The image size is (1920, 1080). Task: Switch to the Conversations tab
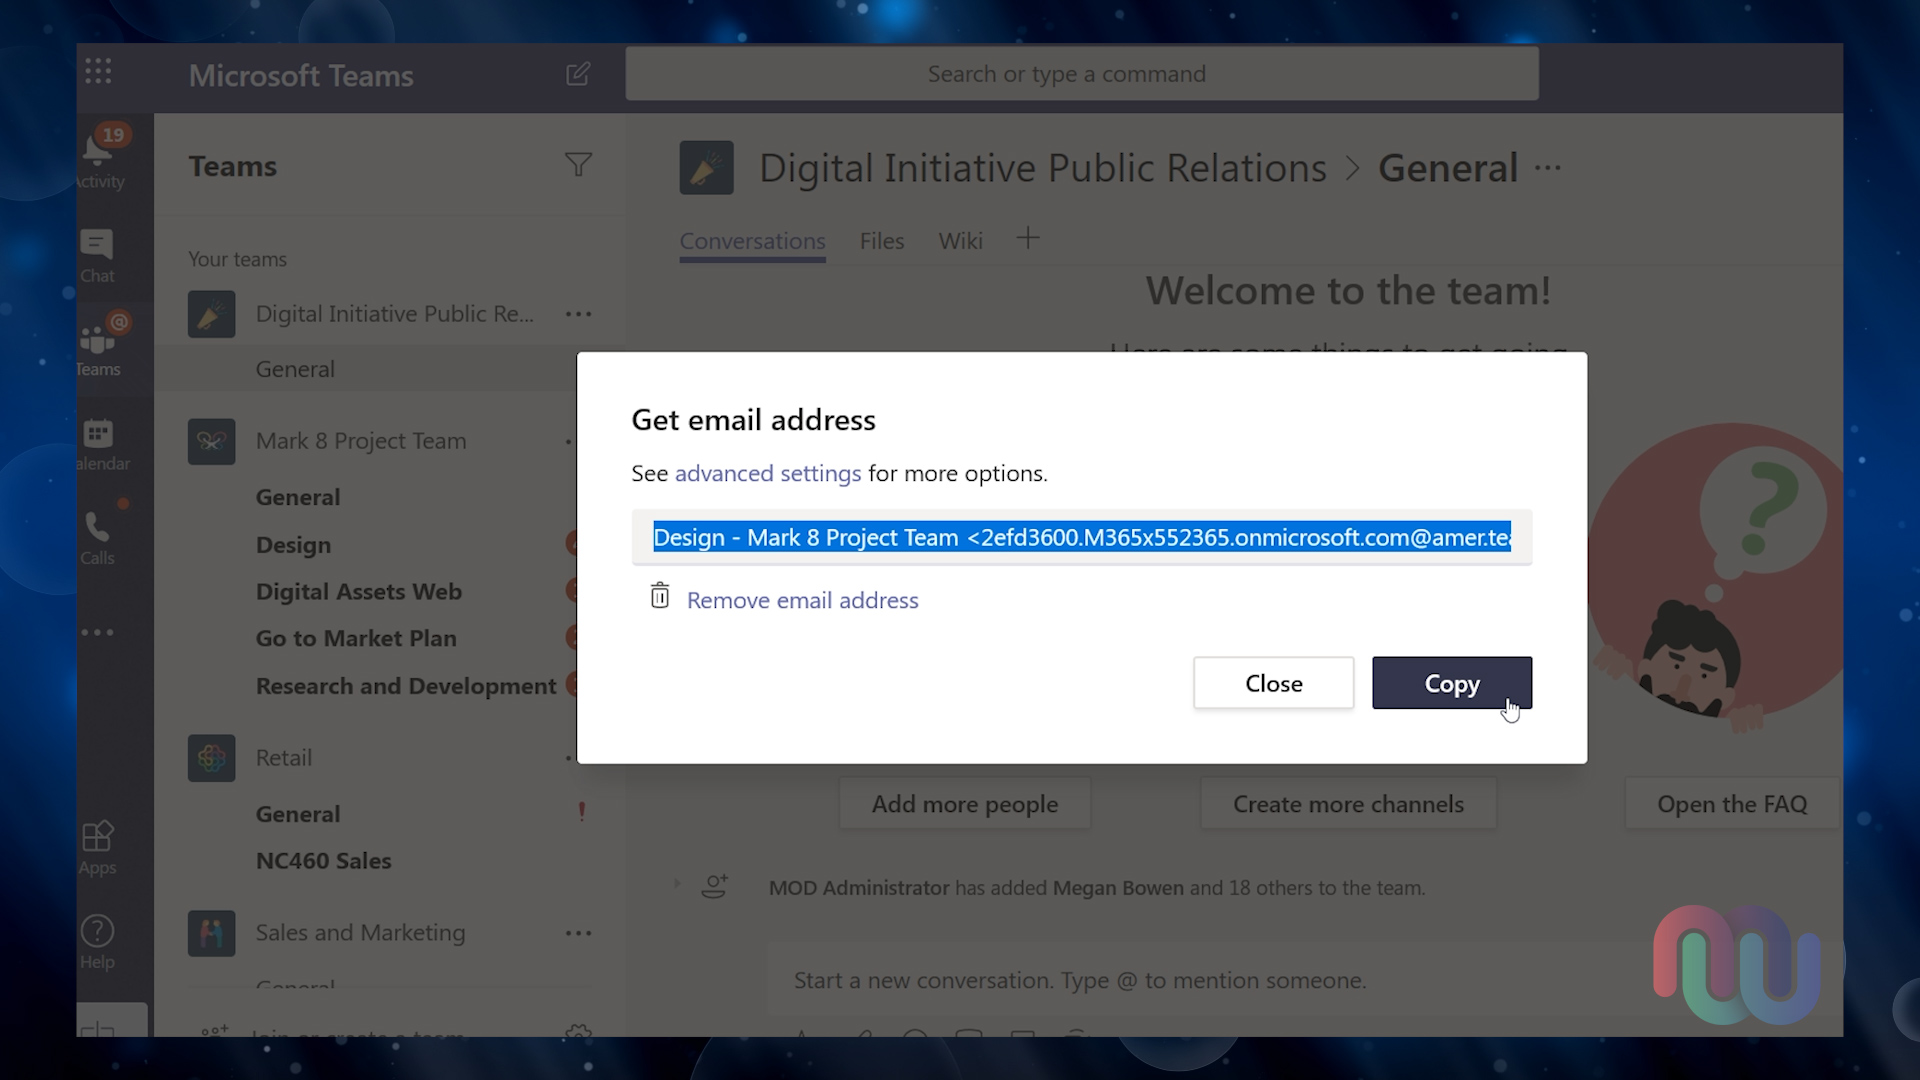[x=752, y=241]
